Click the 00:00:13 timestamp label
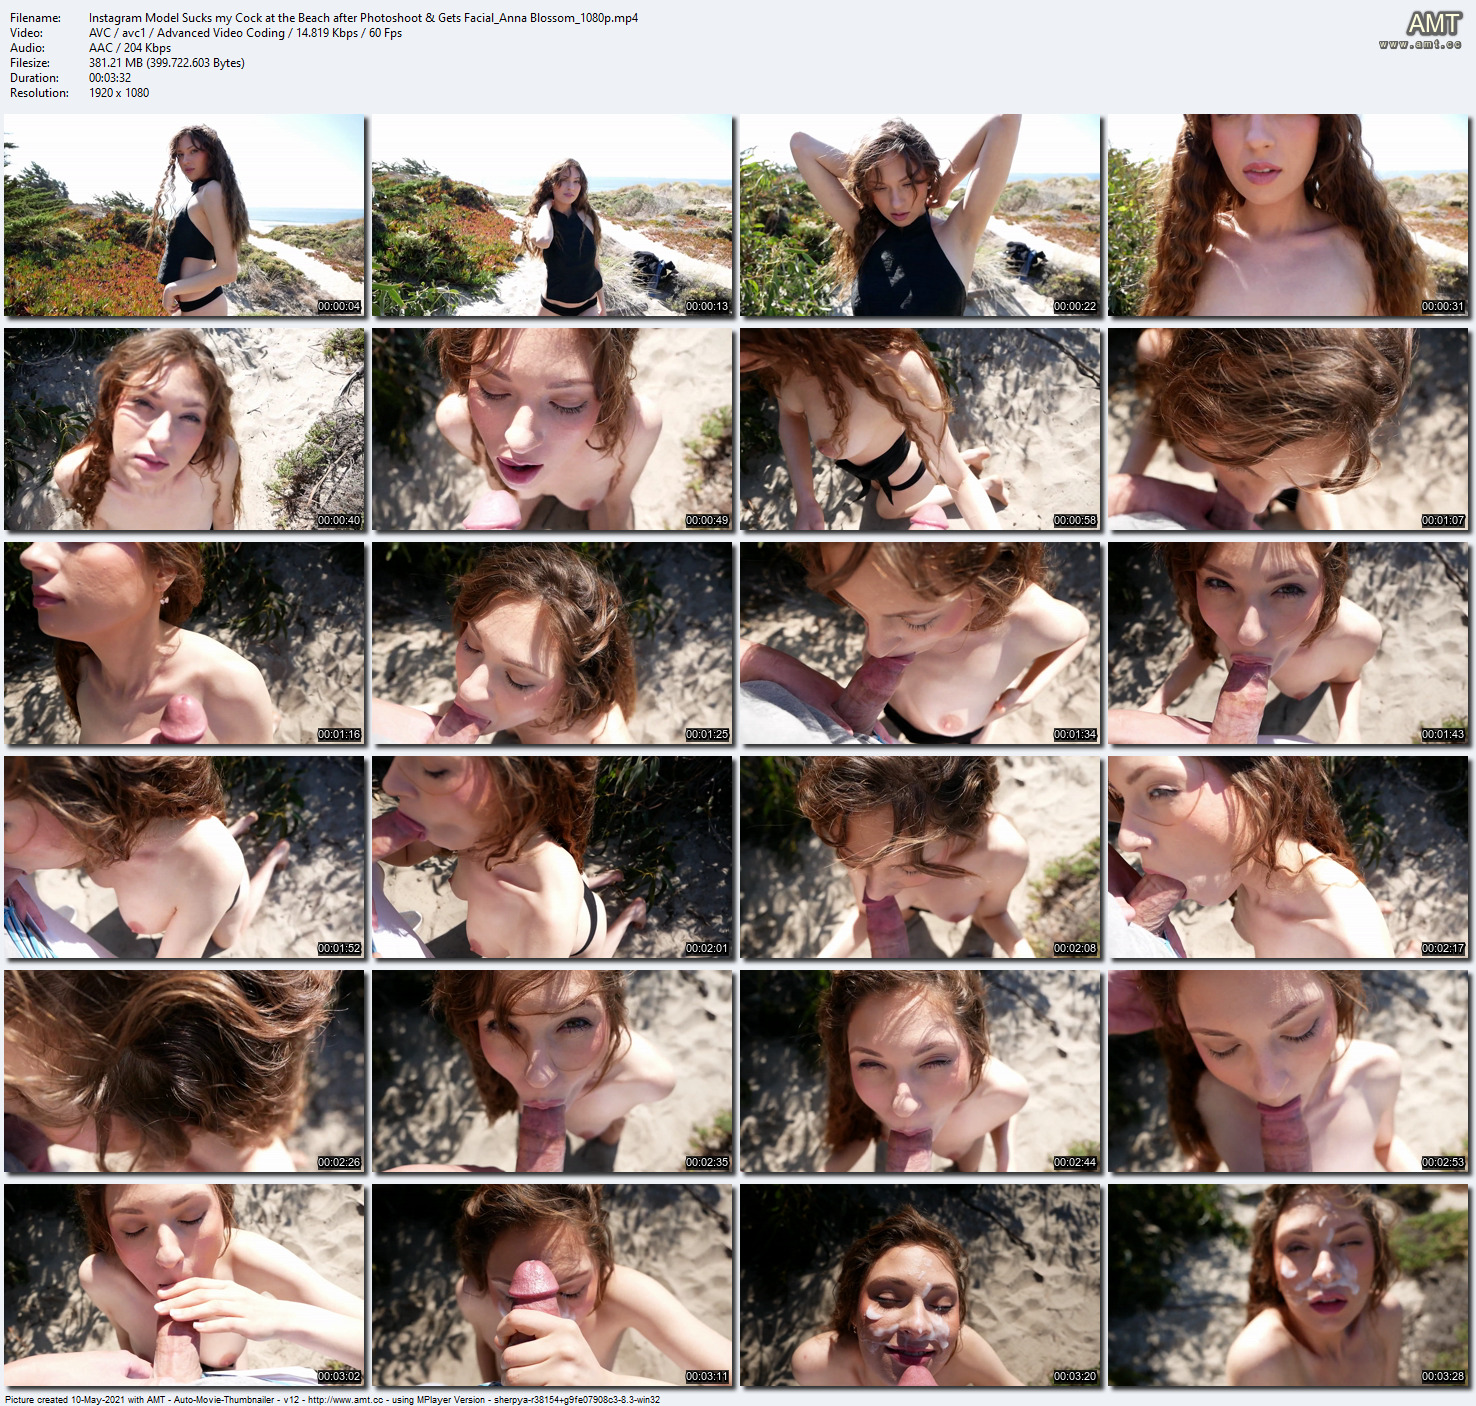Image resolution: width=1476 pixels, height=1406 pixels. pyautogui.click(x=707, y=307)
